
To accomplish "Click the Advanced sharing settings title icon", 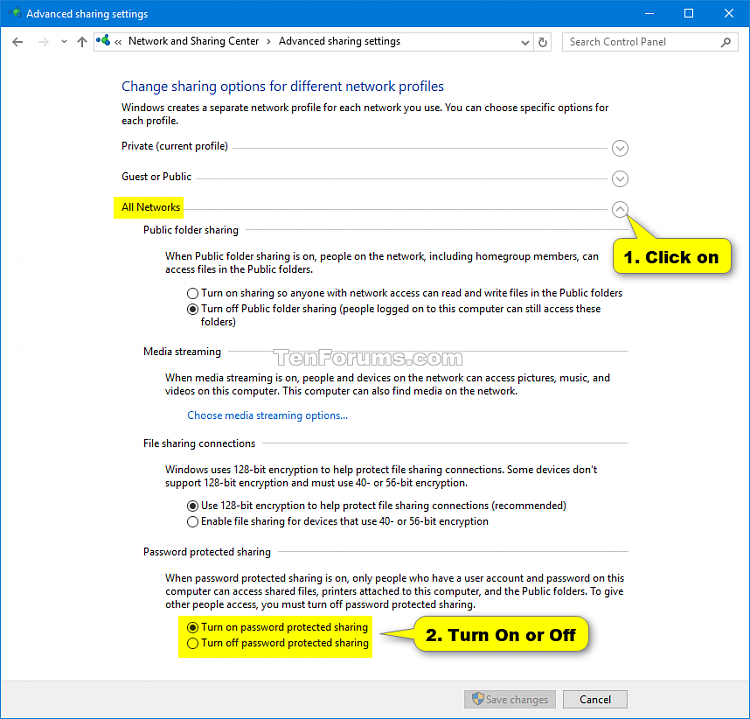I will coord(14,13).
